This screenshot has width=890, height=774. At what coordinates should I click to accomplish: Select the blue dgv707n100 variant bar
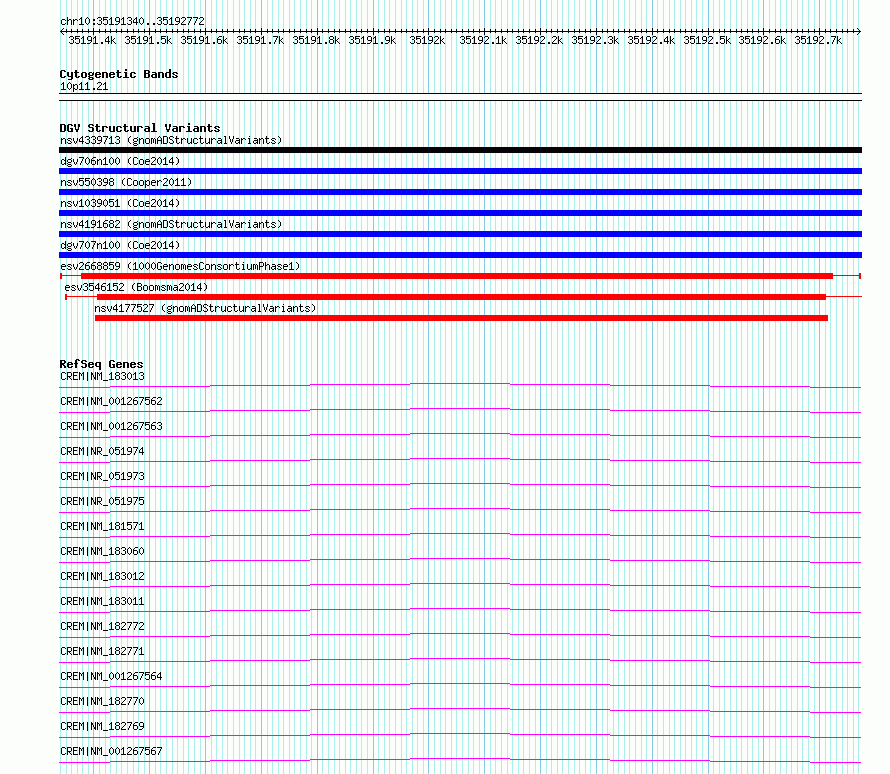pyautogui.click(x=460, y=255)
